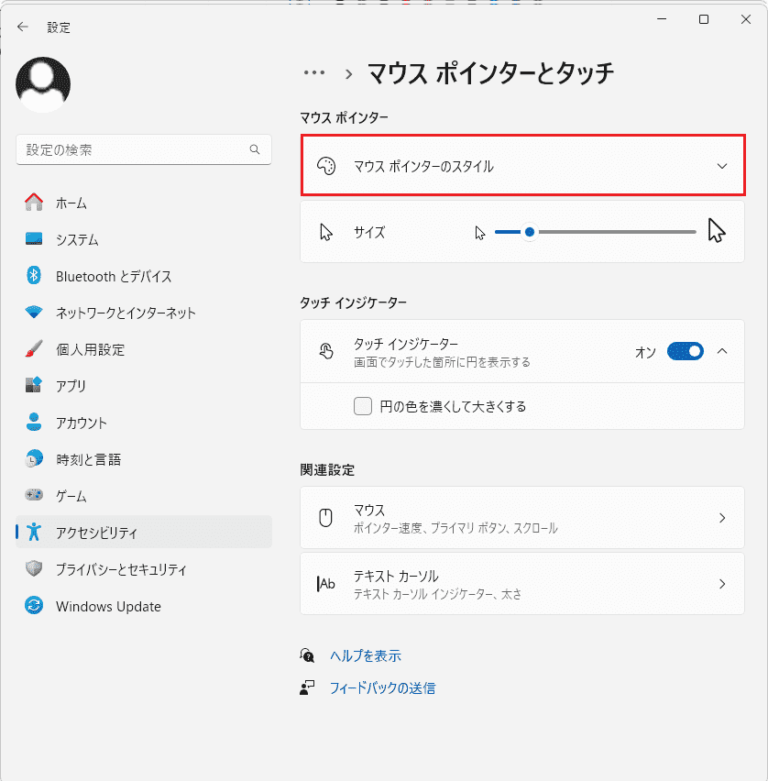Screen dimensions: 768x781
Task: Select ネットワークとインターネット in sidebar
Action: [126, 313]
